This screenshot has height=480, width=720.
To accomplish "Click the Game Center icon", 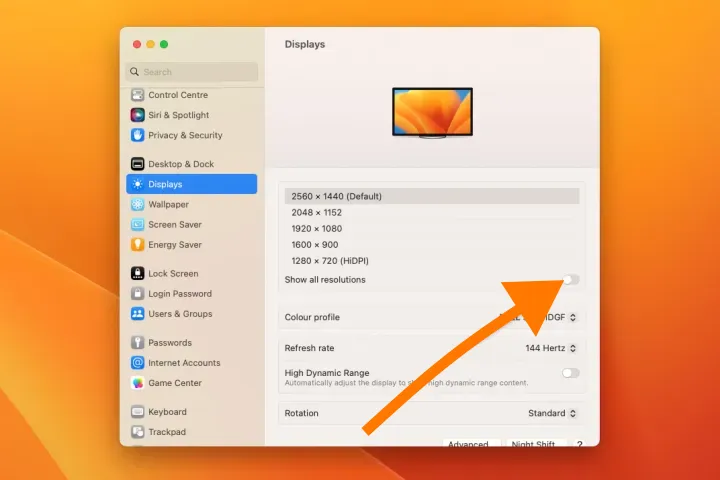I will pyautogui.click(x=137, y=383).
